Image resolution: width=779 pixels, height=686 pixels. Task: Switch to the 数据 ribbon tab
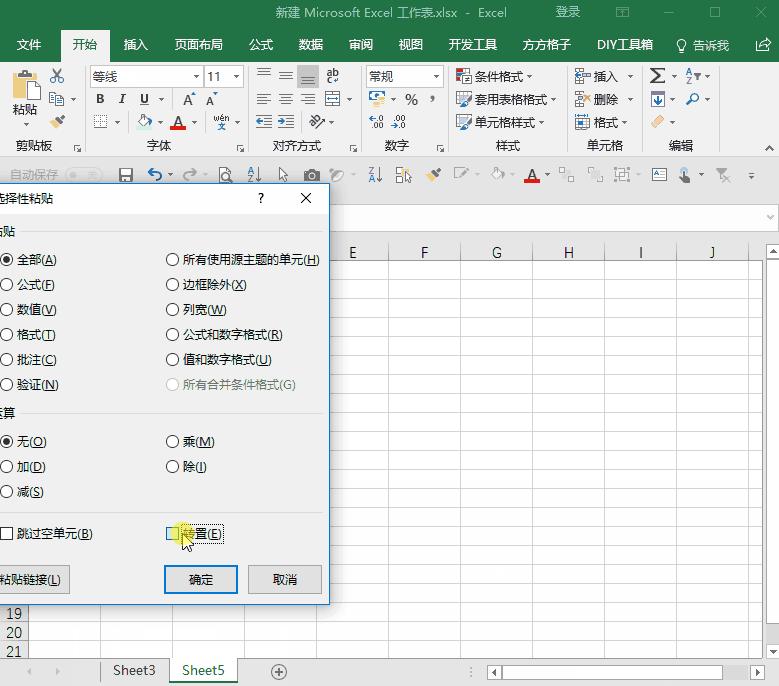coord(311,45)
